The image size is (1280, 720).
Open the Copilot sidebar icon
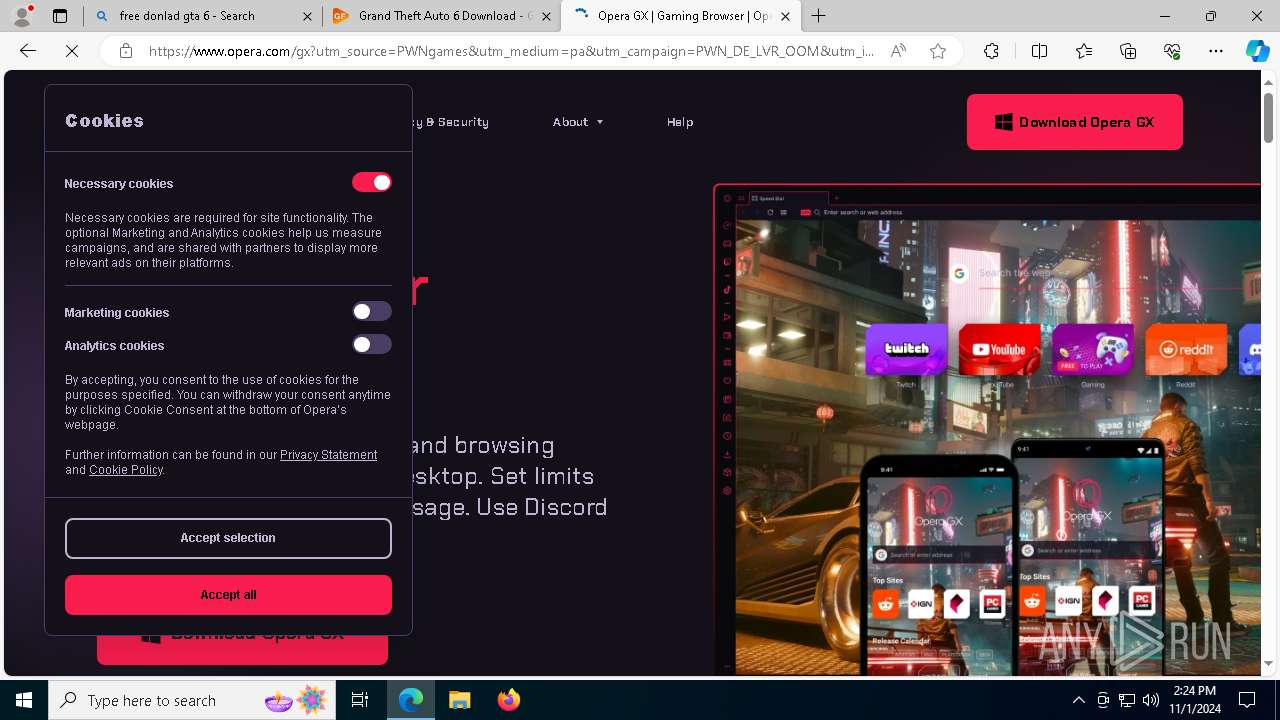pos(1257,51)
